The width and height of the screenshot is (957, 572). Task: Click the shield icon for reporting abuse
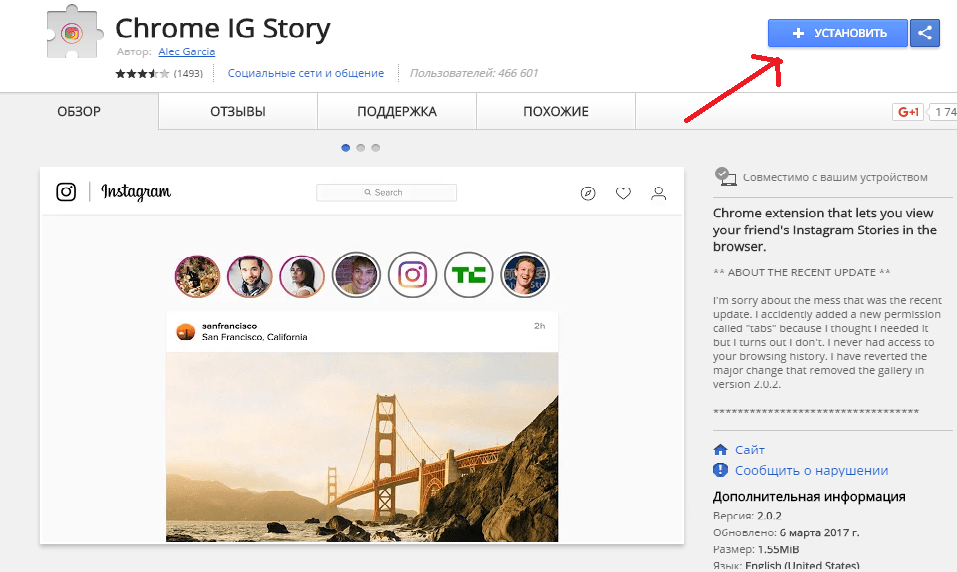point(720,470)
